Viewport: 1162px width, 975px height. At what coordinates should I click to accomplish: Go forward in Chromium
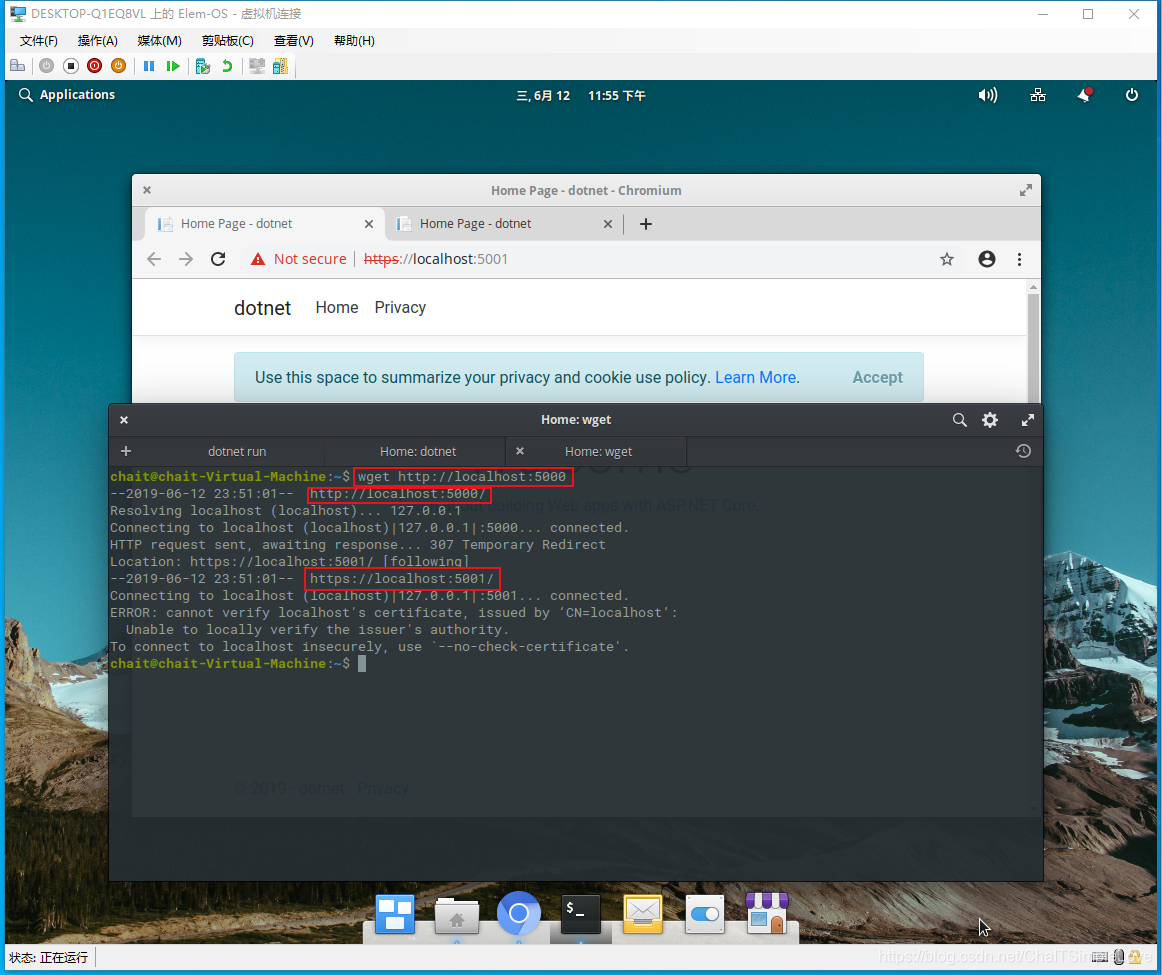pos(186,259)
